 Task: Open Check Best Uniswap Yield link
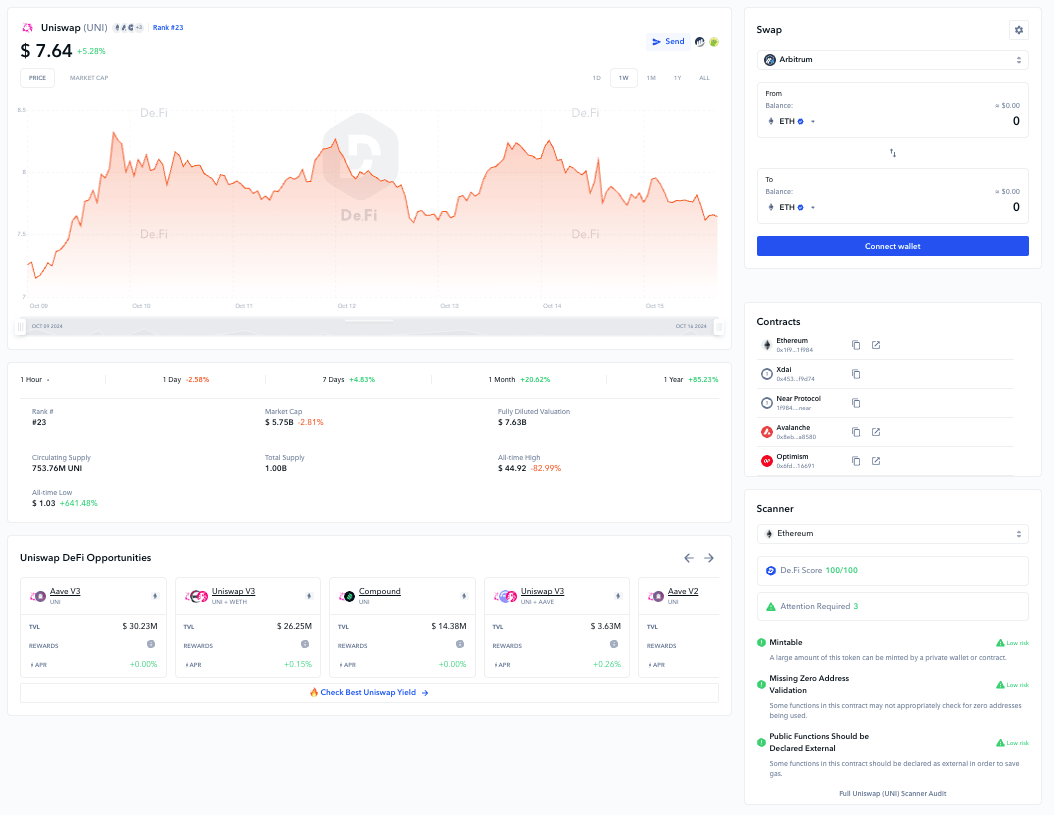(369, 693)
